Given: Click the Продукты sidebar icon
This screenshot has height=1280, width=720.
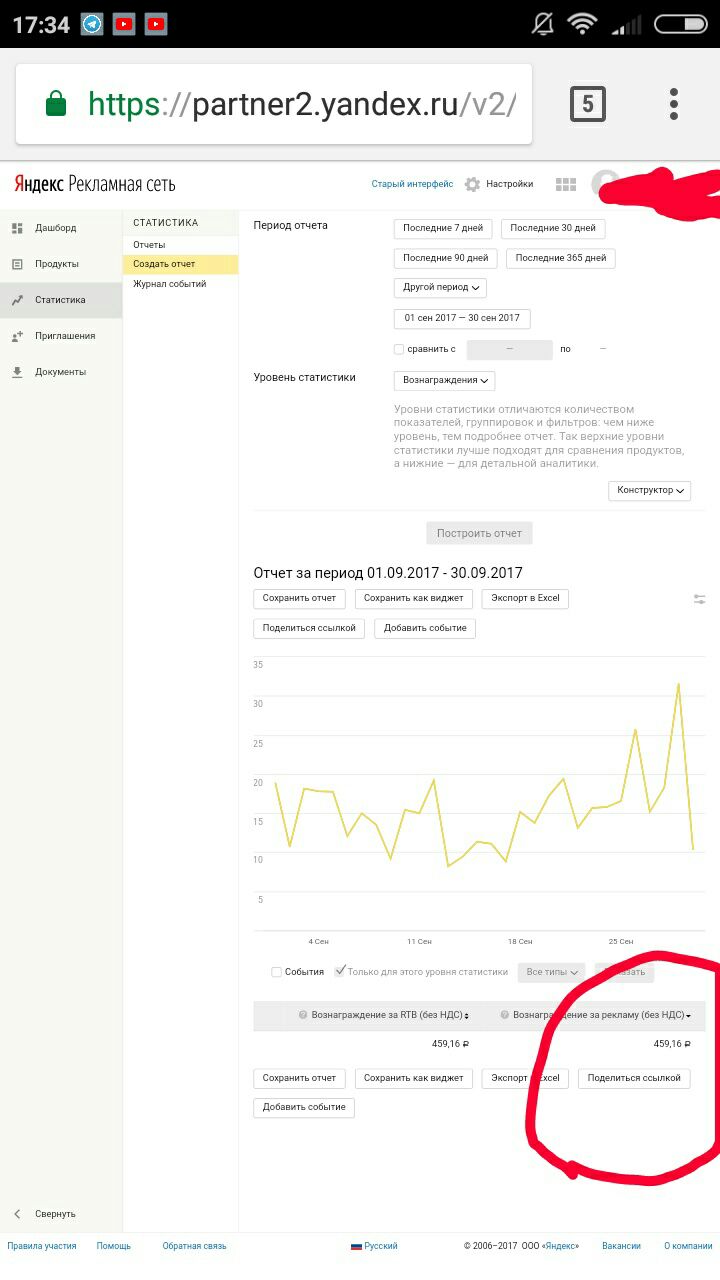Looking at the screenshot, I should pos(17,264).
